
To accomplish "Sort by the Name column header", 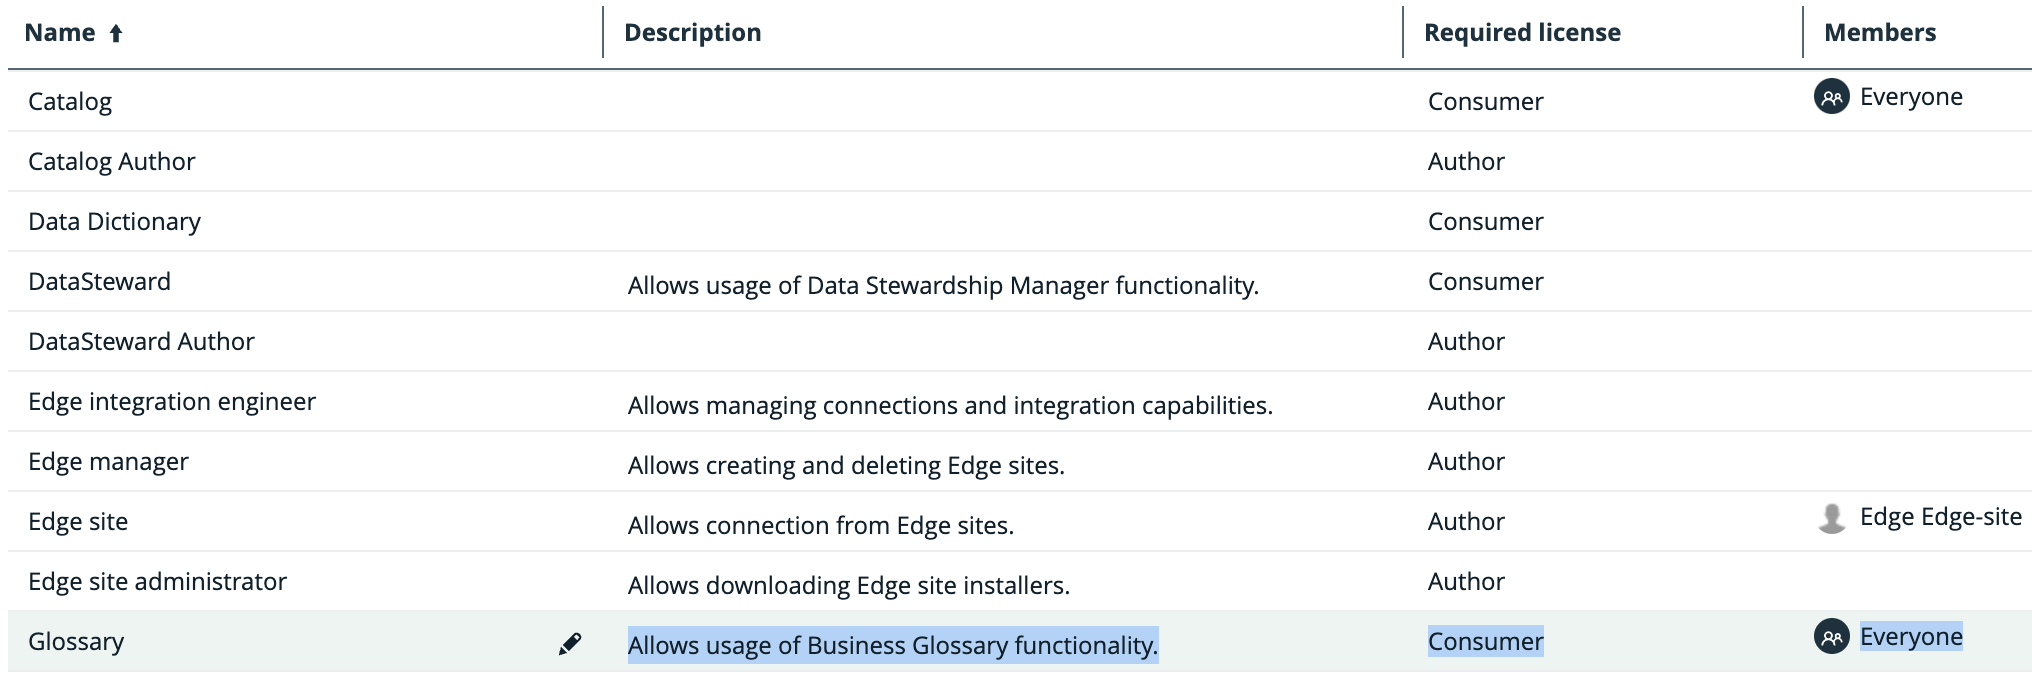I will 60,33.
